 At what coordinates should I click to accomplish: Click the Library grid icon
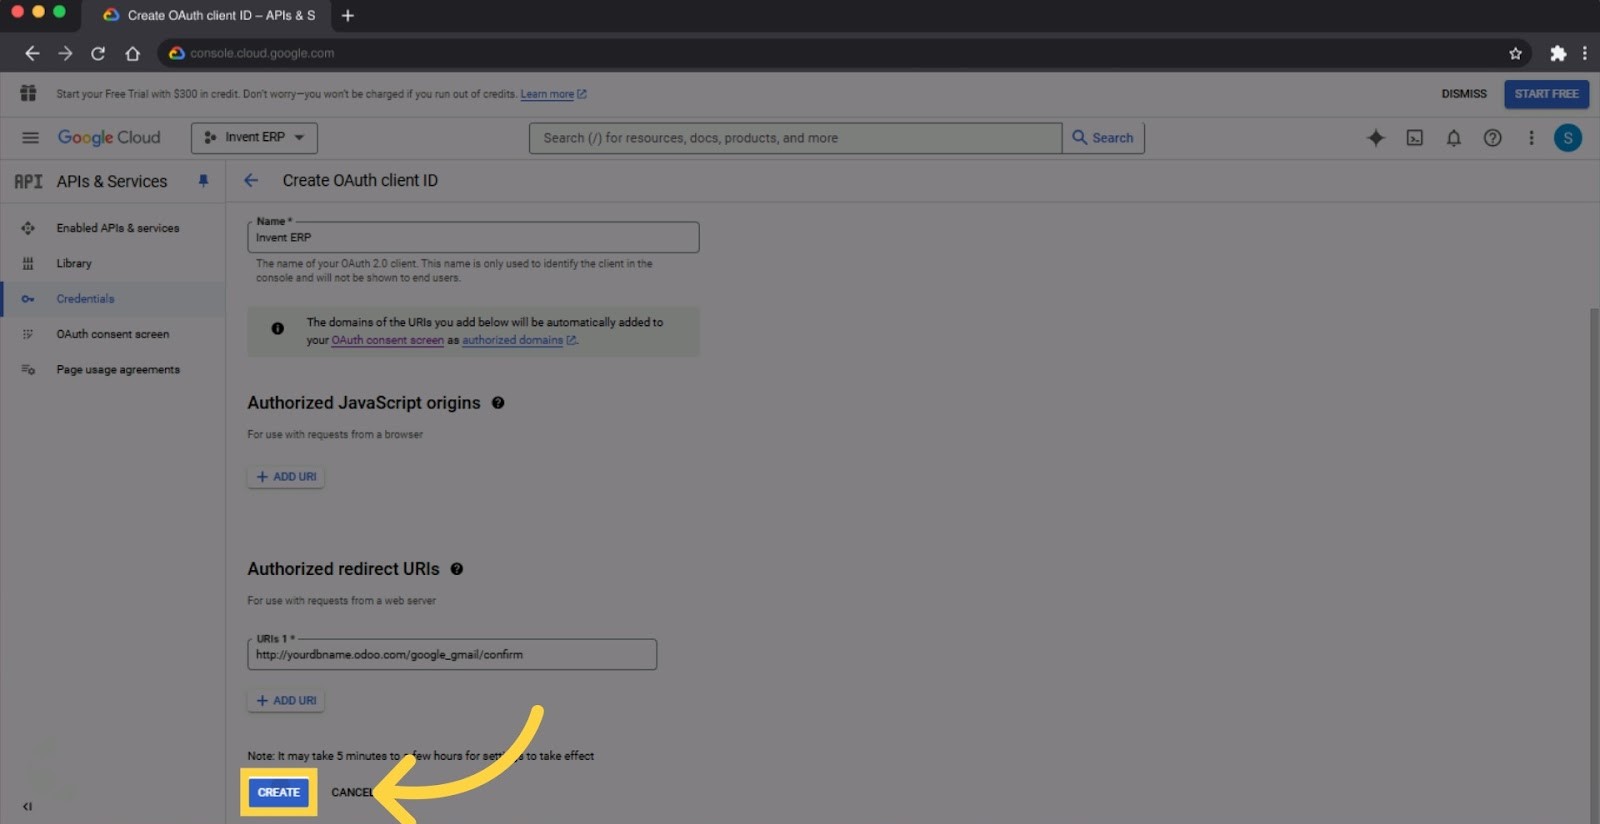28,264
